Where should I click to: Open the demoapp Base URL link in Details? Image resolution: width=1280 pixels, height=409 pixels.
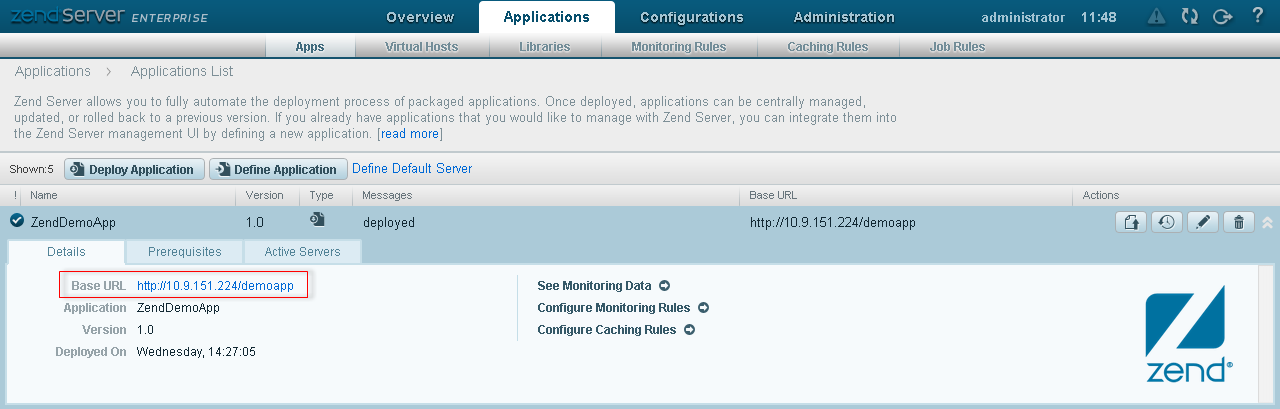(215, 286)
